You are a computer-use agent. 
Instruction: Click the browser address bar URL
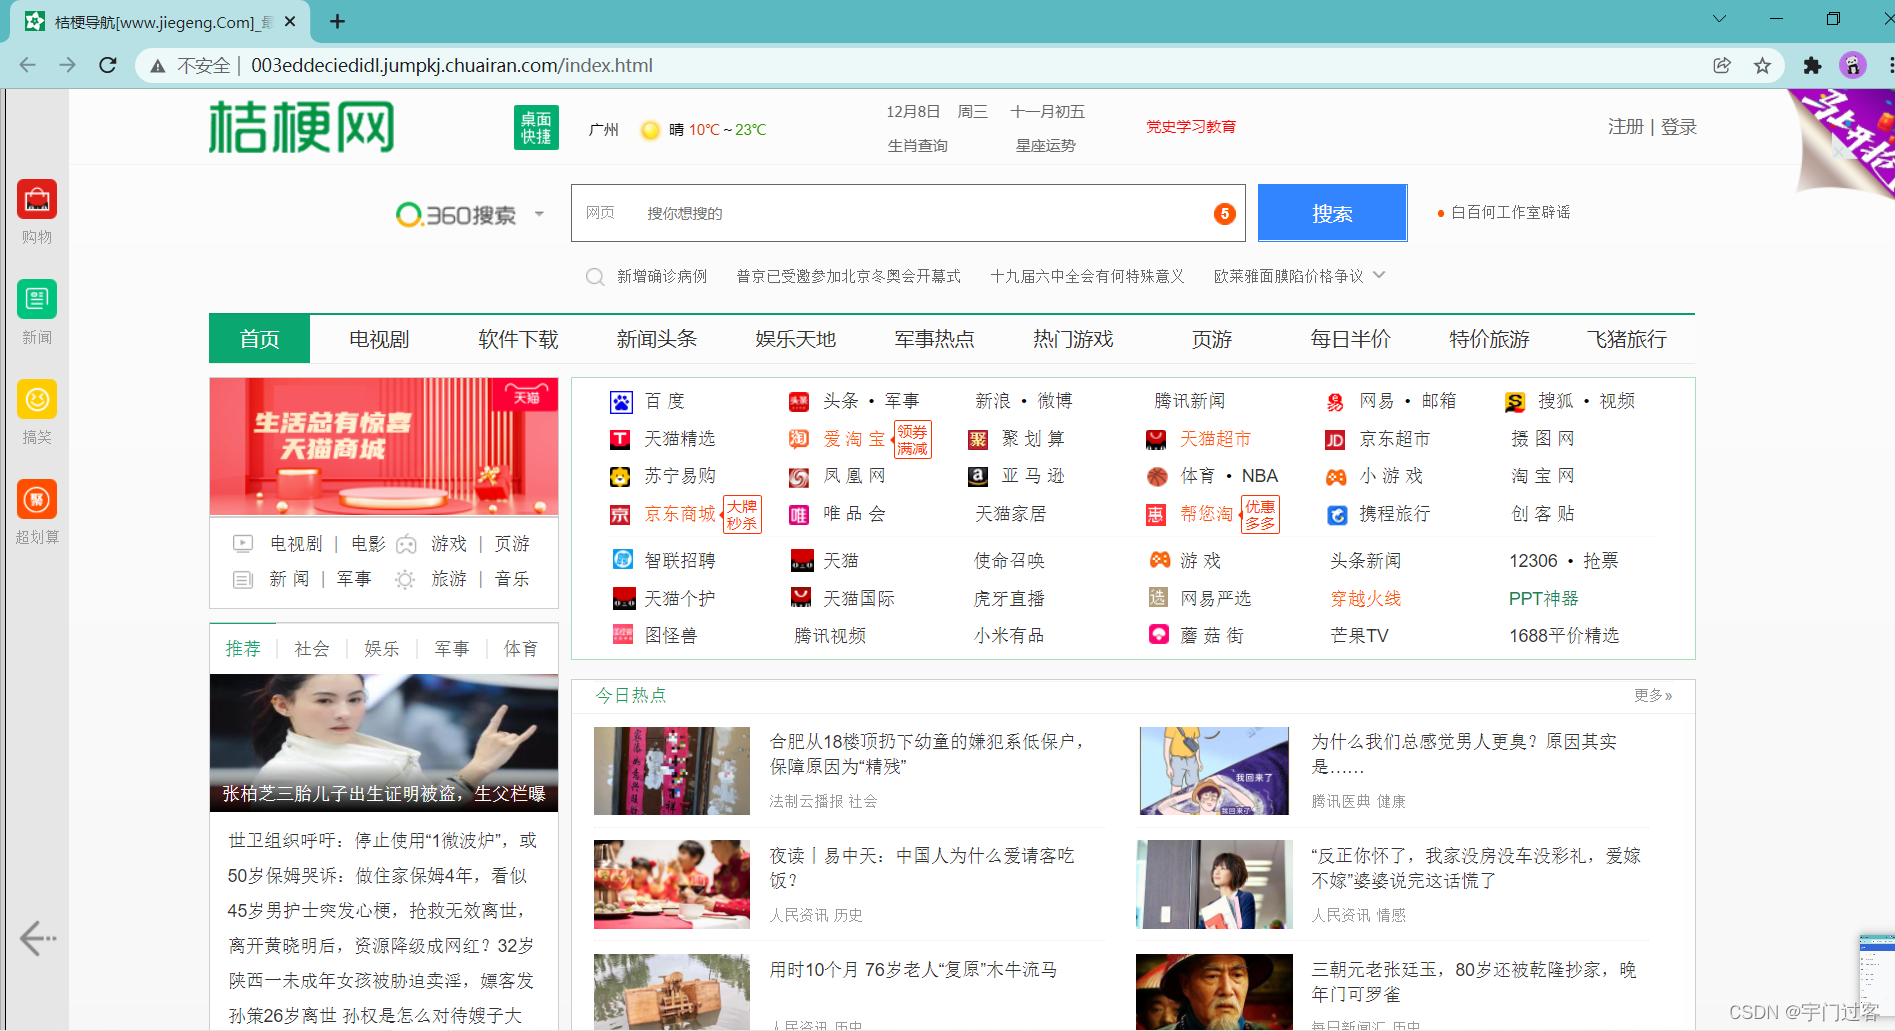coord(452,65)
